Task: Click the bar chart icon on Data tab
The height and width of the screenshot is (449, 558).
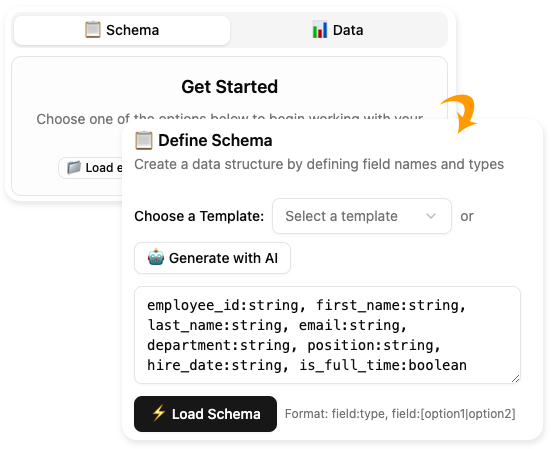Action: (x=320, y=30)
